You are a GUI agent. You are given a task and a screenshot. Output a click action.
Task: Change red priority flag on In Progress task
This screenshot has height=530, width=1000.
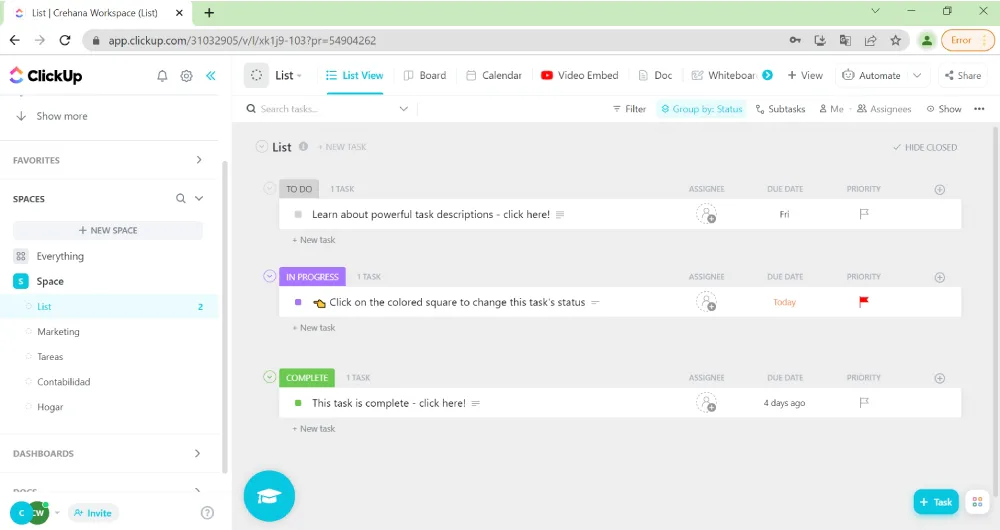(x=864, y=302)
